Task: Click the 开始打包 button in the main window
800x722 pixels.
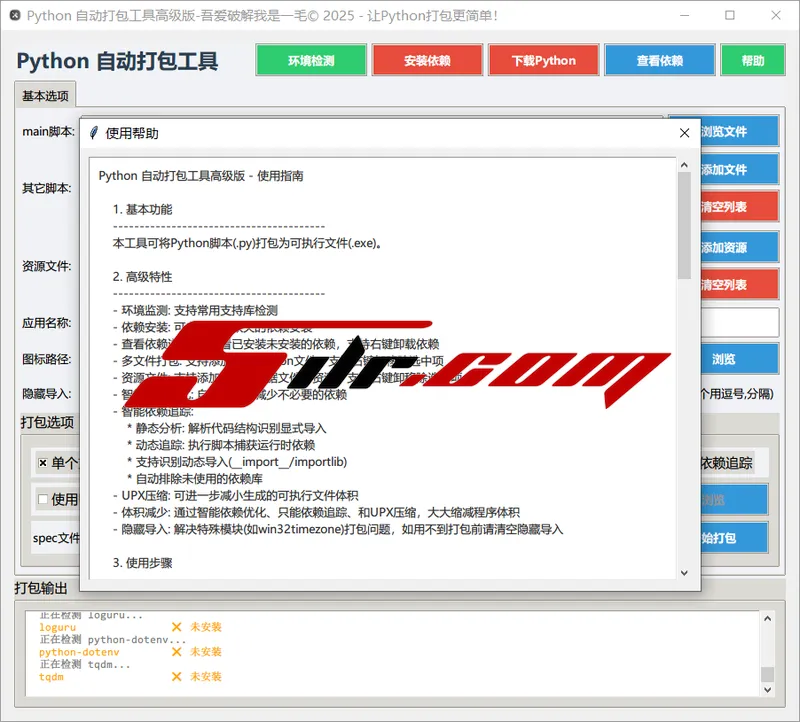Action: [x=735, y=538]
